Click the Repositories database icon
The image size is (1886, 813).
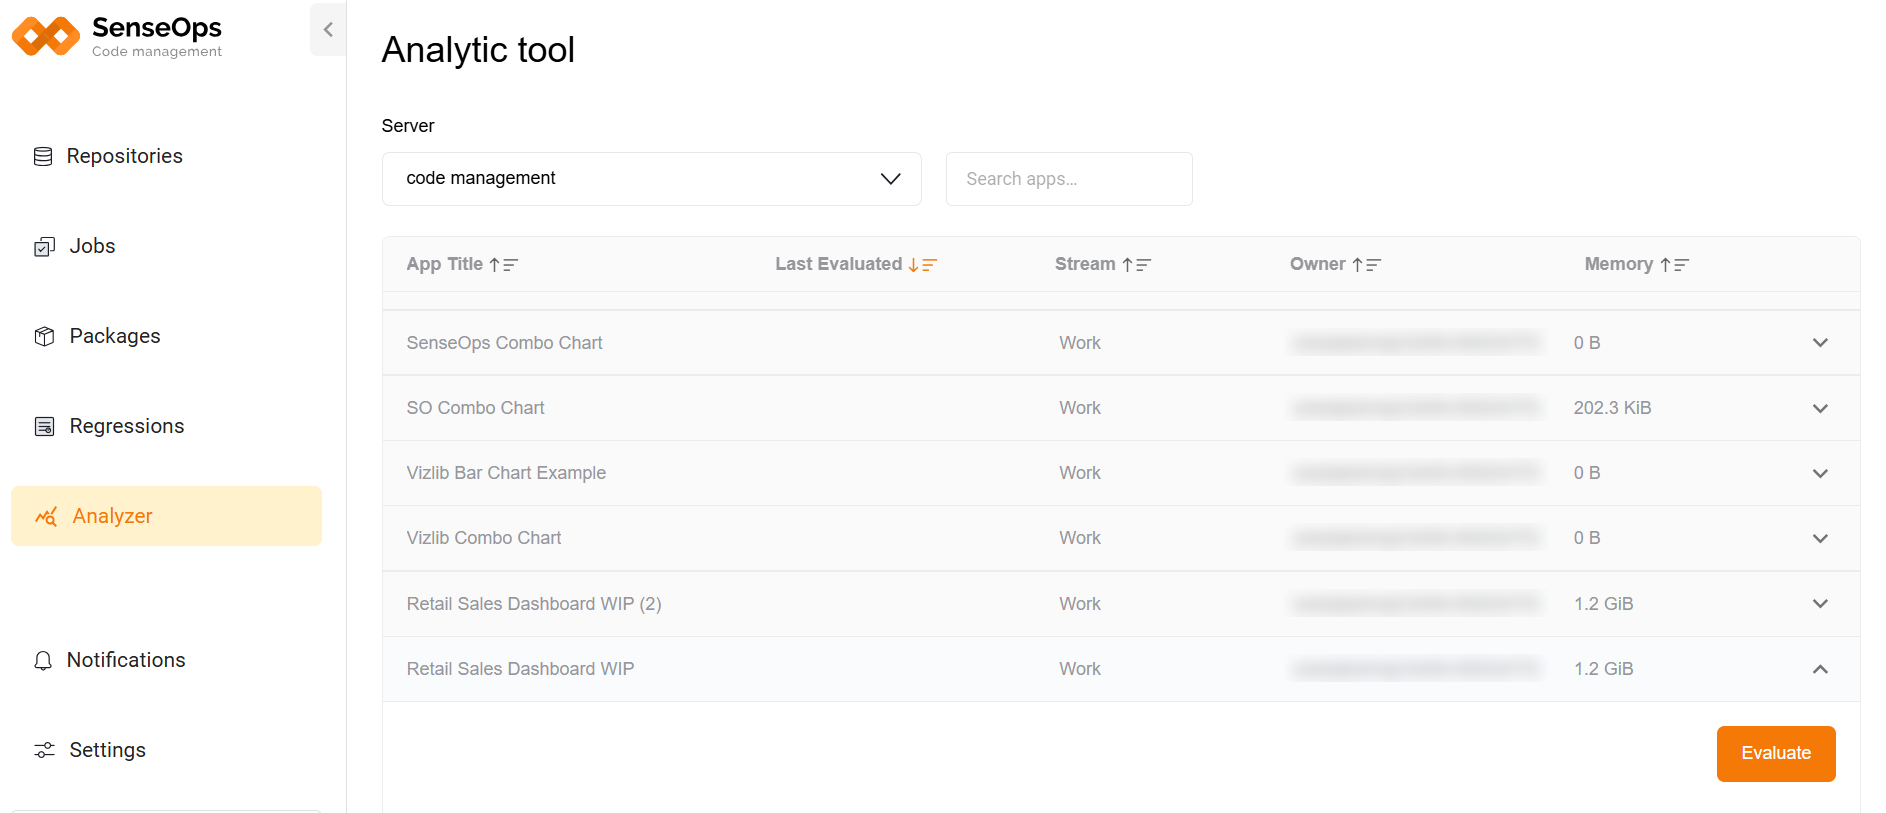(43, 156)
